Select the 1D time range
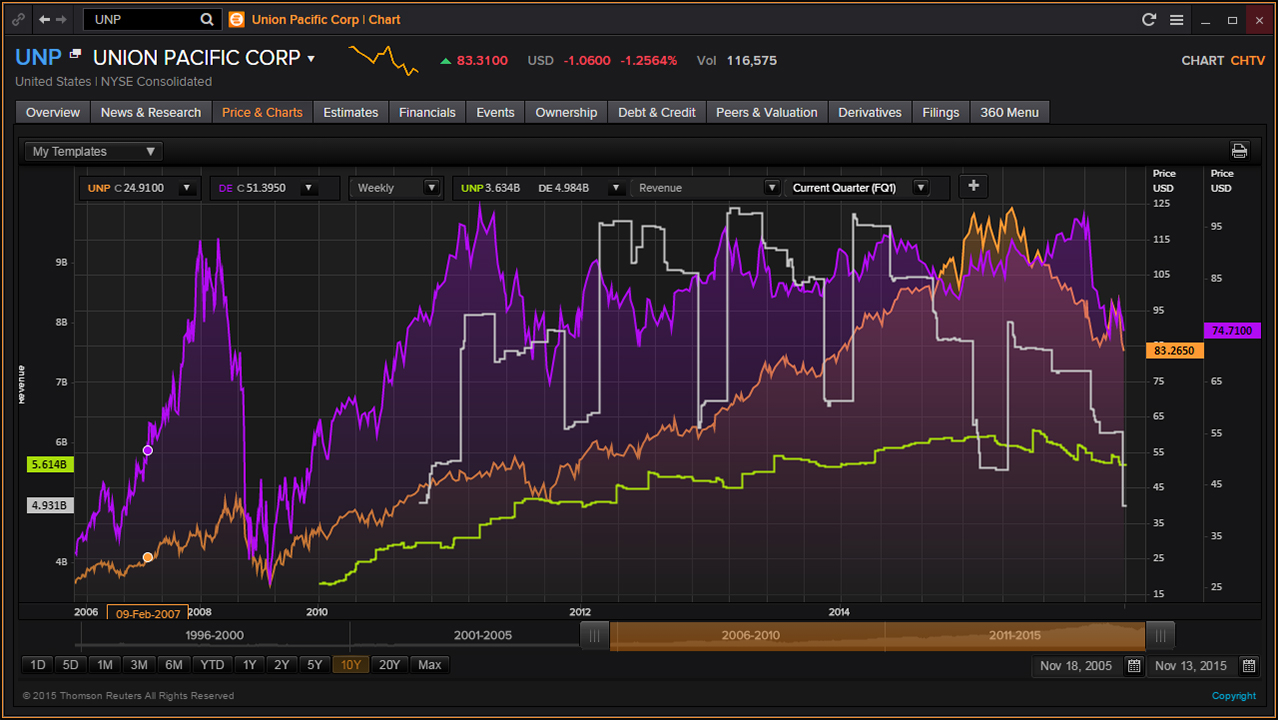Screen dimensions: 1280x720 tap(37, 665)
